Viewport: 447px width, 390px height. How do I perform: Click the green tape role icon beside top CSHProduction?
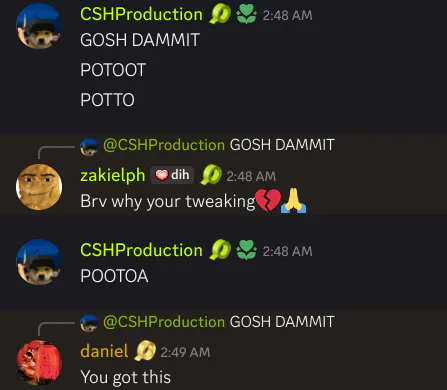coord(220,15)
